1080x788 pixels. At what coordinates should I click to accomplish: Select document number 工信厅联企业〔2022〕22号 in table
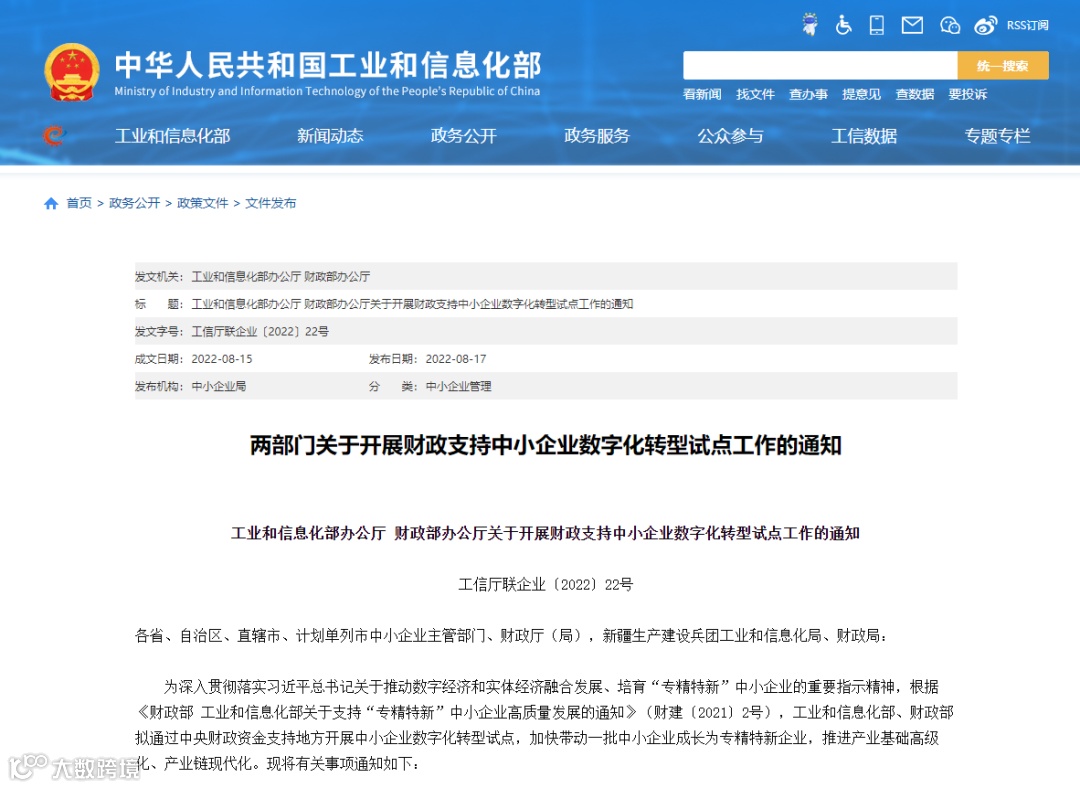coord(260,331)
